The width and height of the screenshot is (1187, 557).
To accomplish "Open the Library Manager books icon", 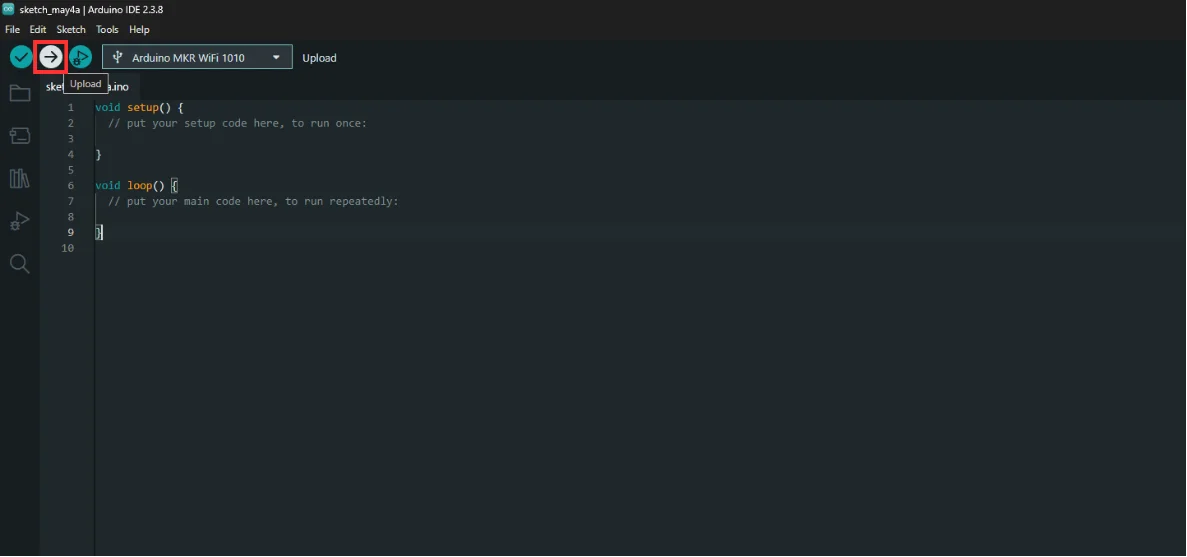I will (20, 179).
